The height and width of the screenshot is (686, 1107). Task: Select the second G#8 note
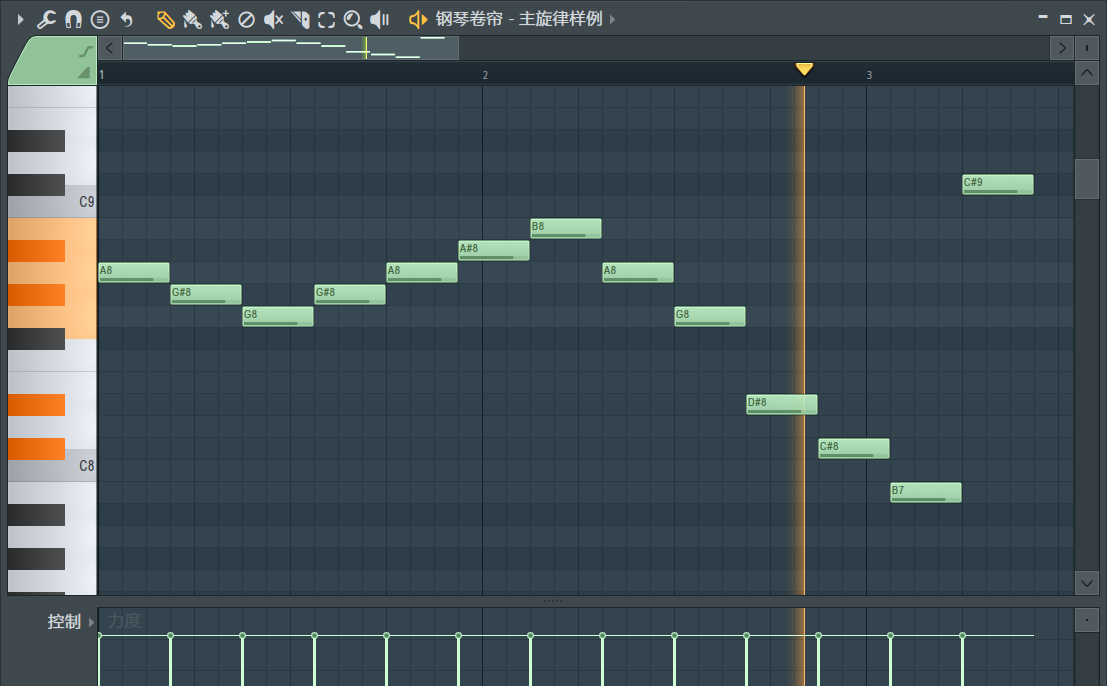coord(349,294)
